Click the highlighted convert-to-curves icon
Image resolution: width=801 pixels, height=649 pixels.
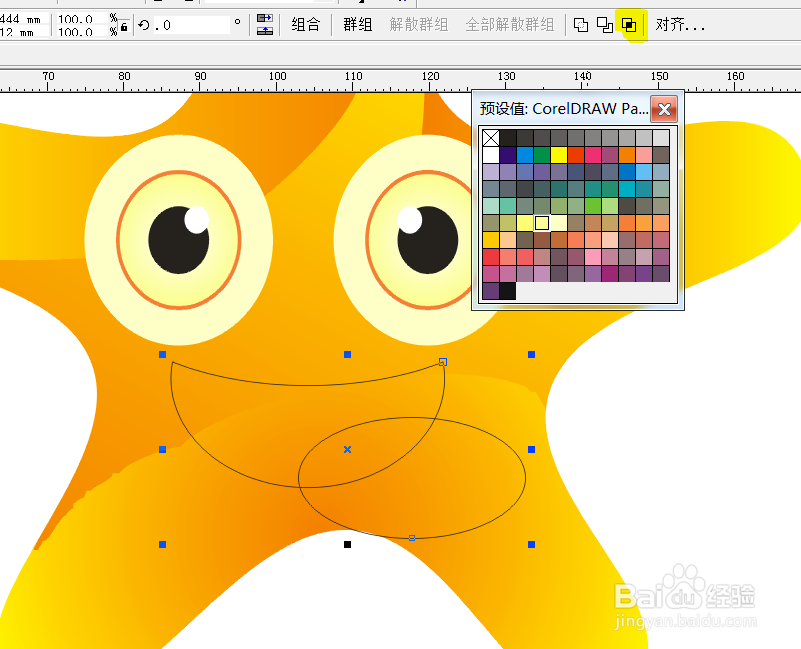click(x=630, y=23)
